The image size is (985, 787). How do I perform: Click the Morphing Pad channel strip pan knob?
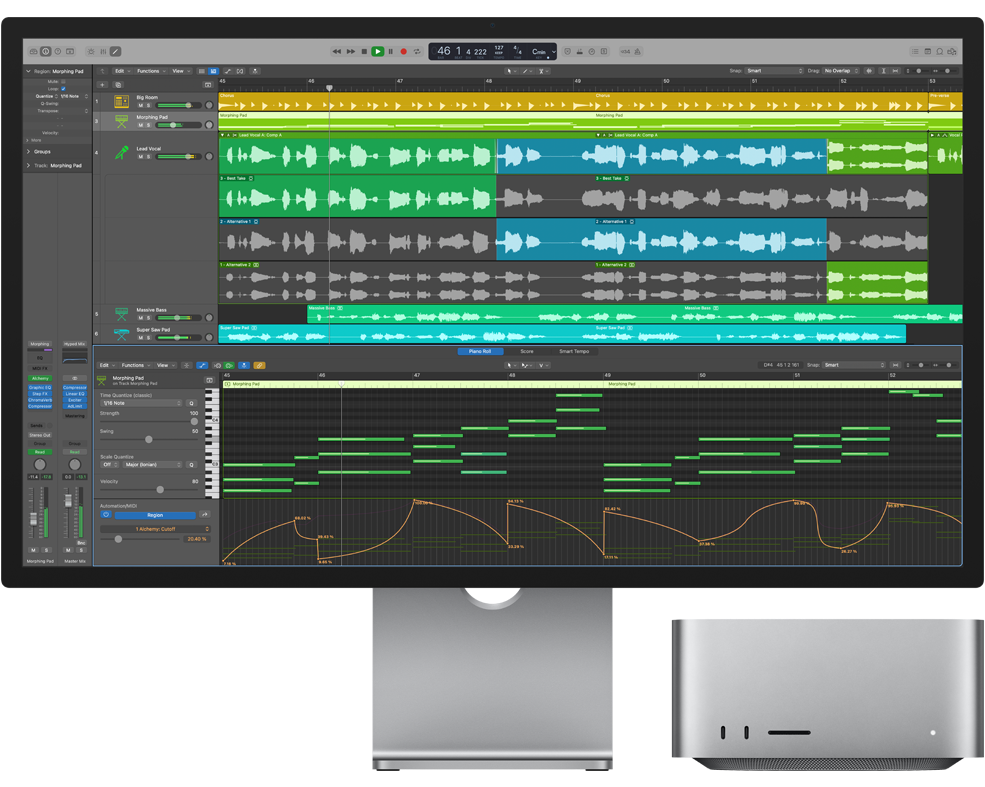coord(40,465)
